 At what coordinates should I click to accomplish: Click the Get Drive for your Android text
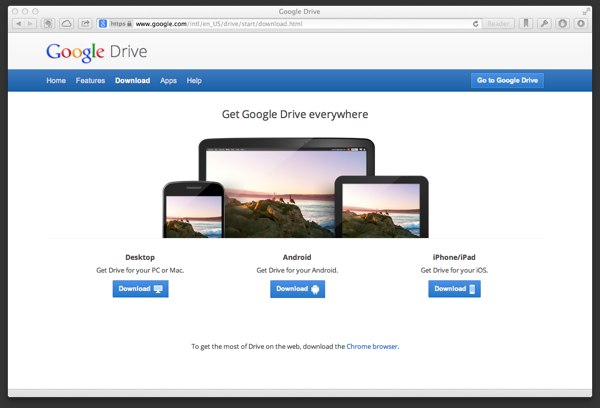(297, 270)
